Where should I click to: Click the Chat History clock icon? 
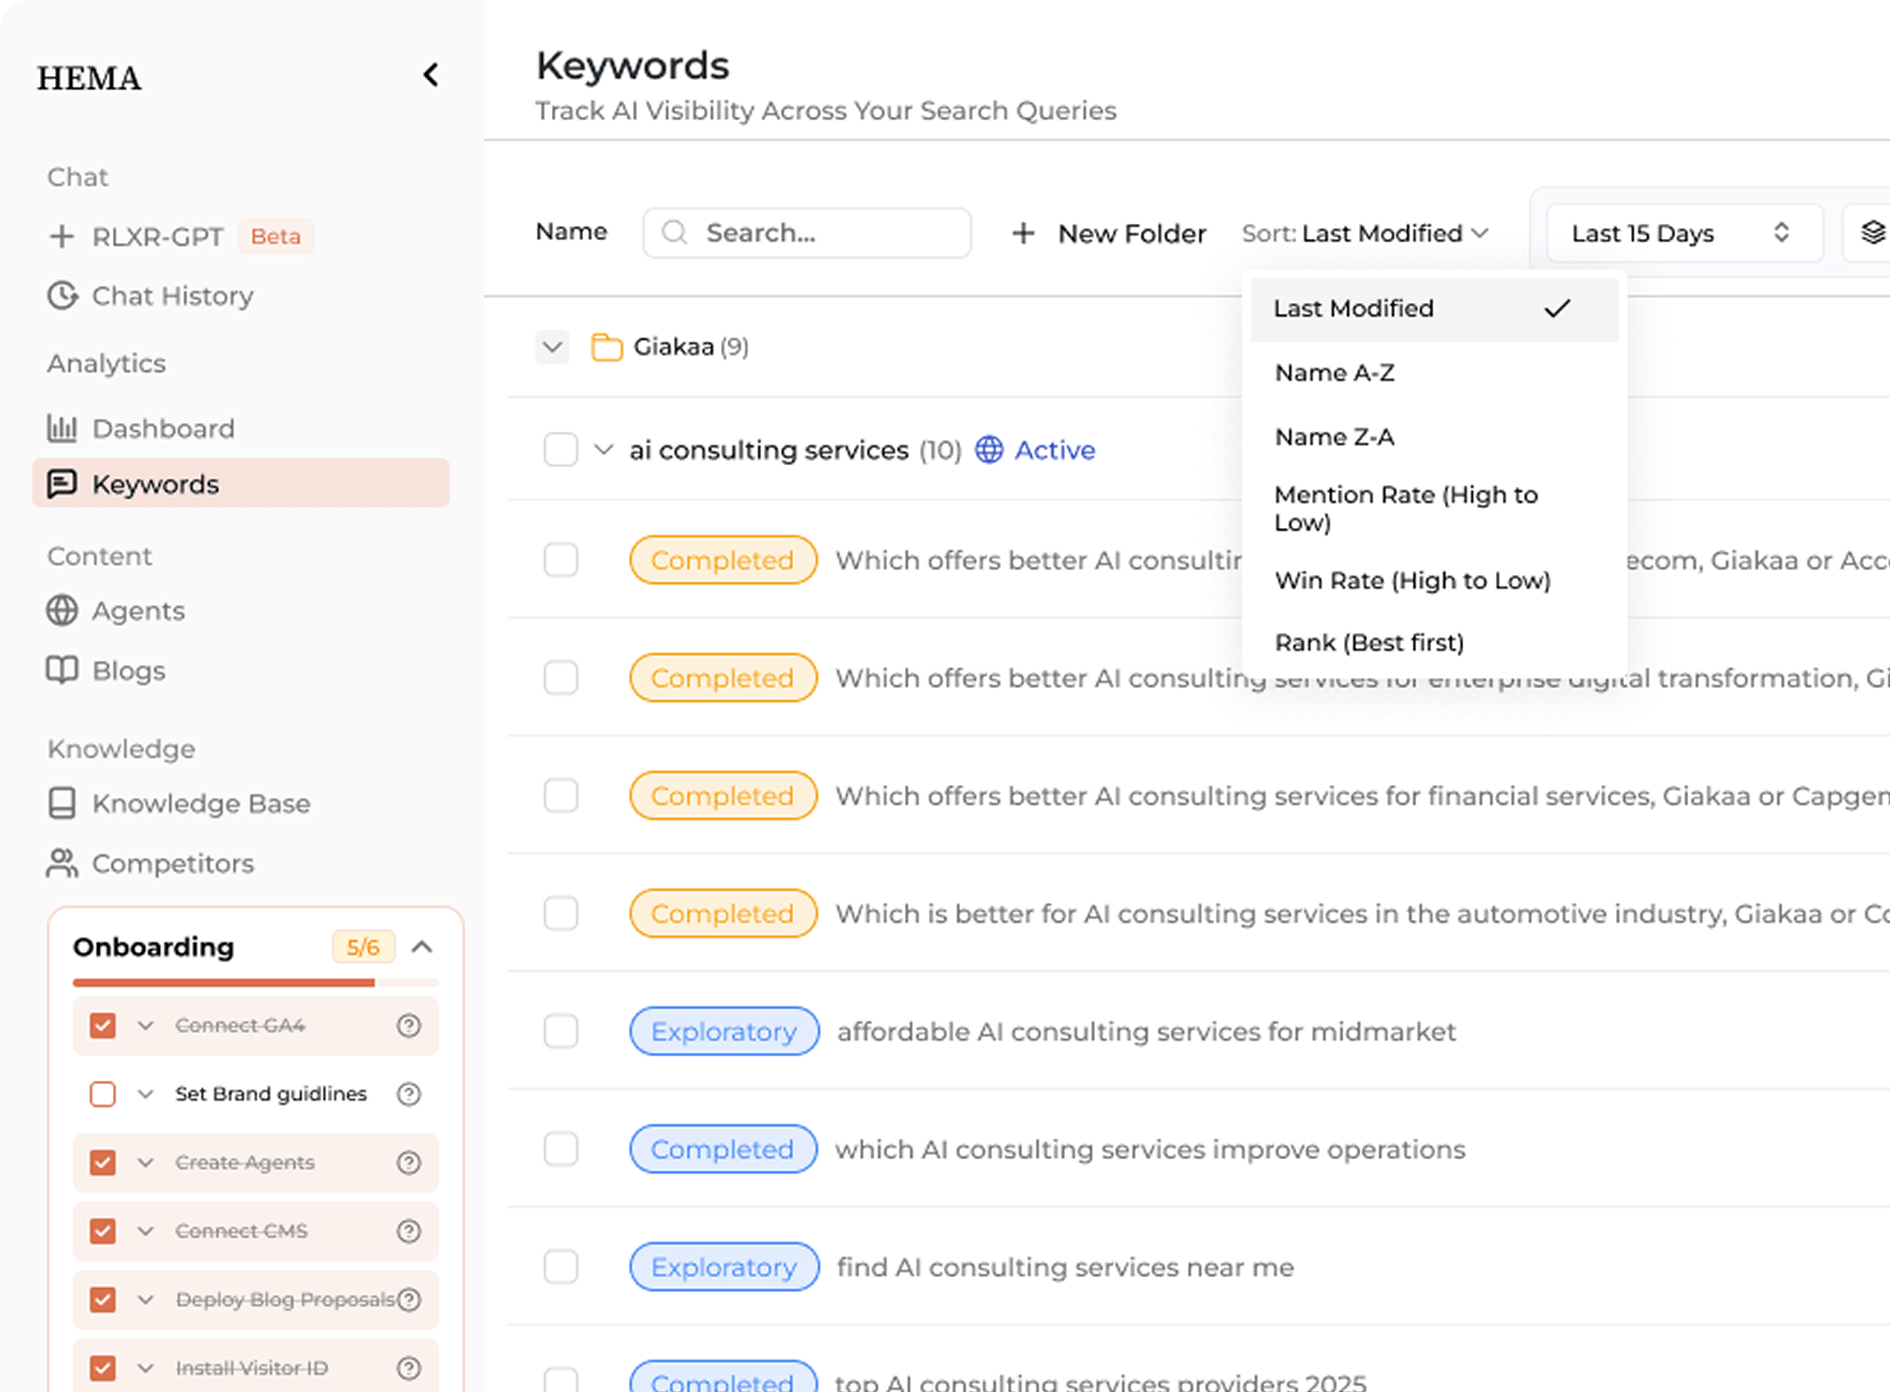coord(63,296)
